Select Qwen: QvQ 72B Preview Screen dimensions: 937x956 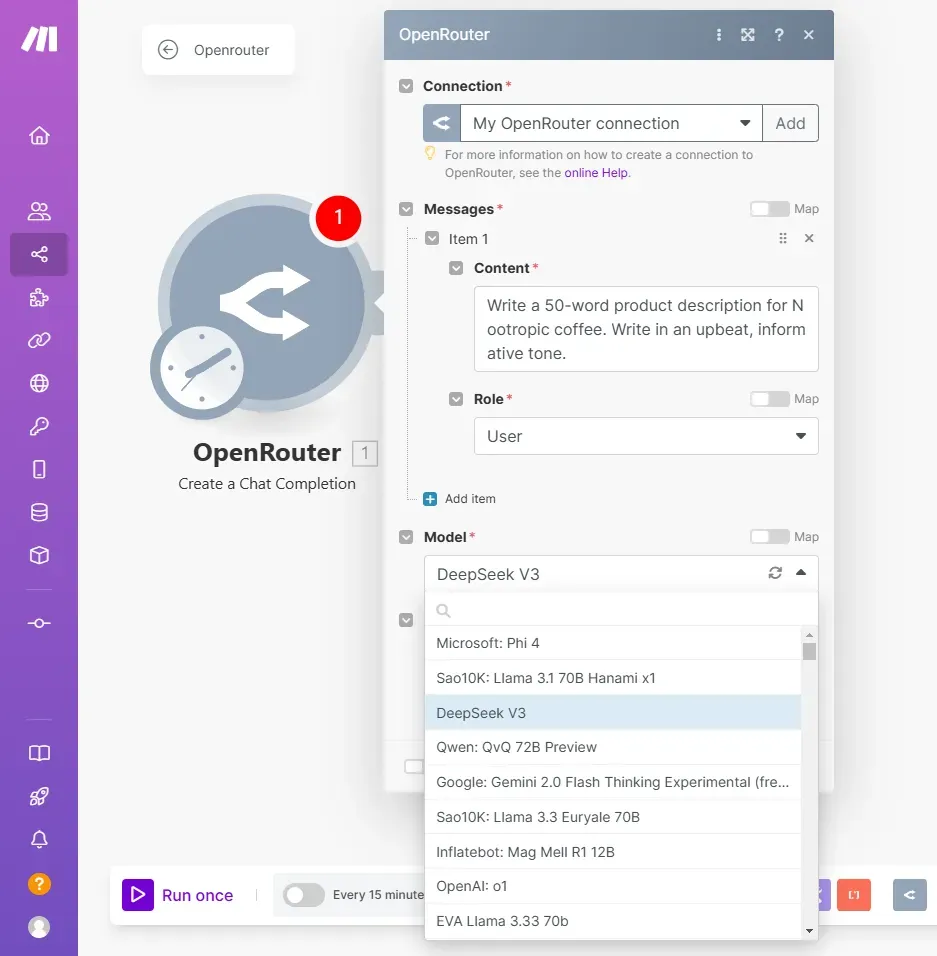click(613, 747)
